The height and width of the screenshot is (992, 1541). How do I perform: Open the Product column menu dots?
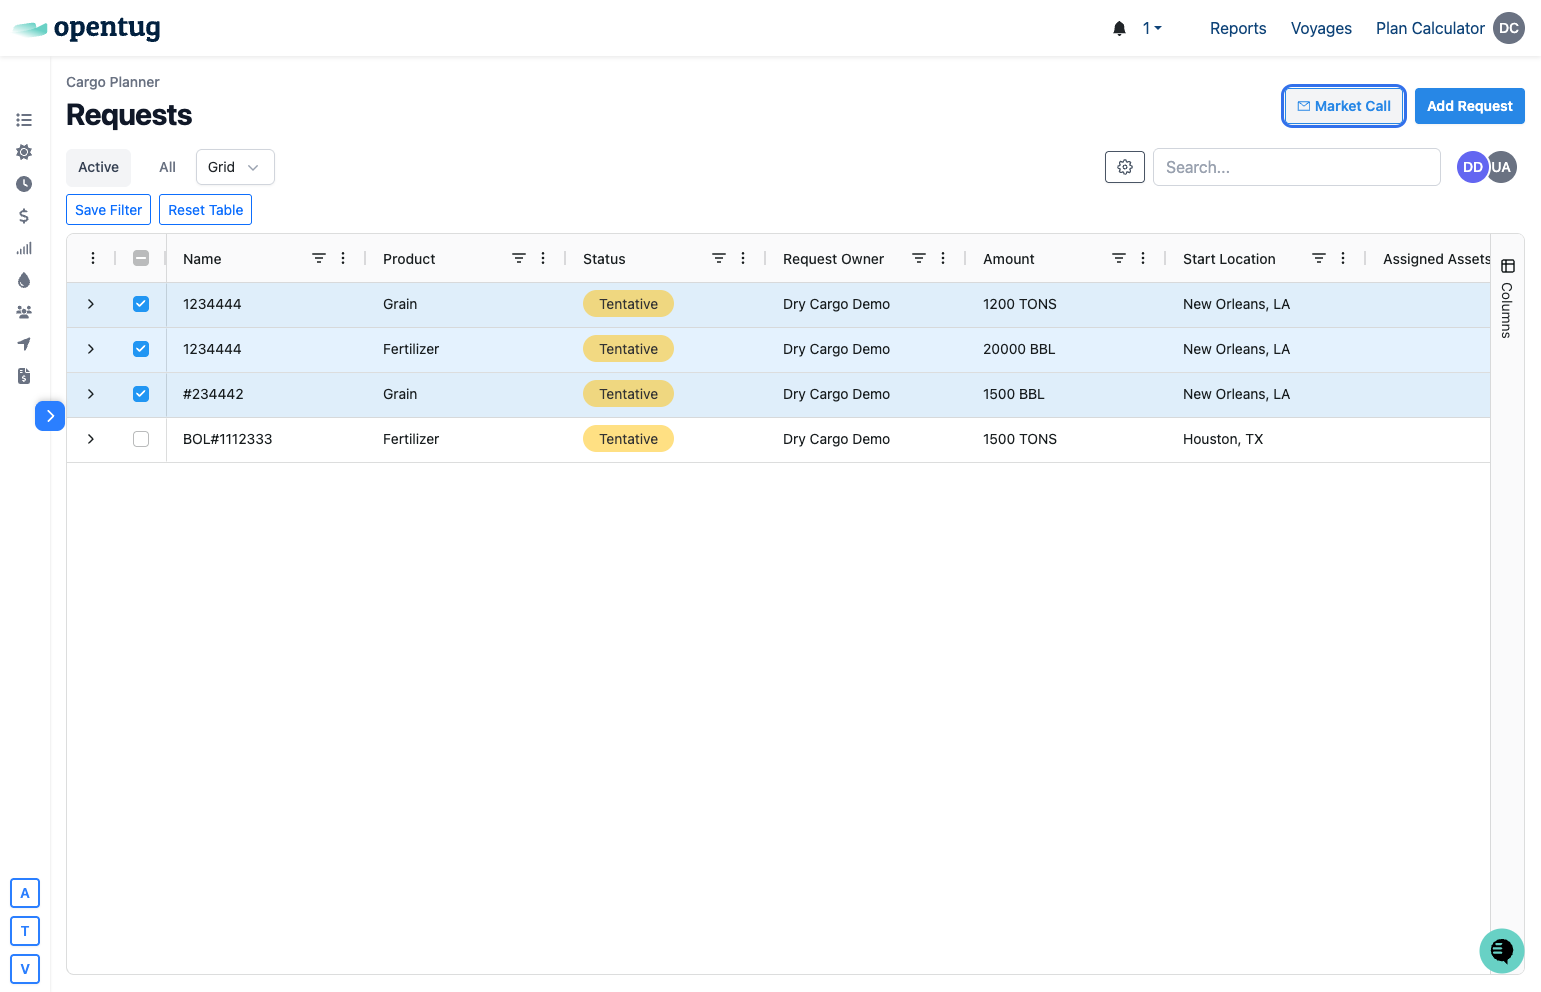(x=543, y=258)
